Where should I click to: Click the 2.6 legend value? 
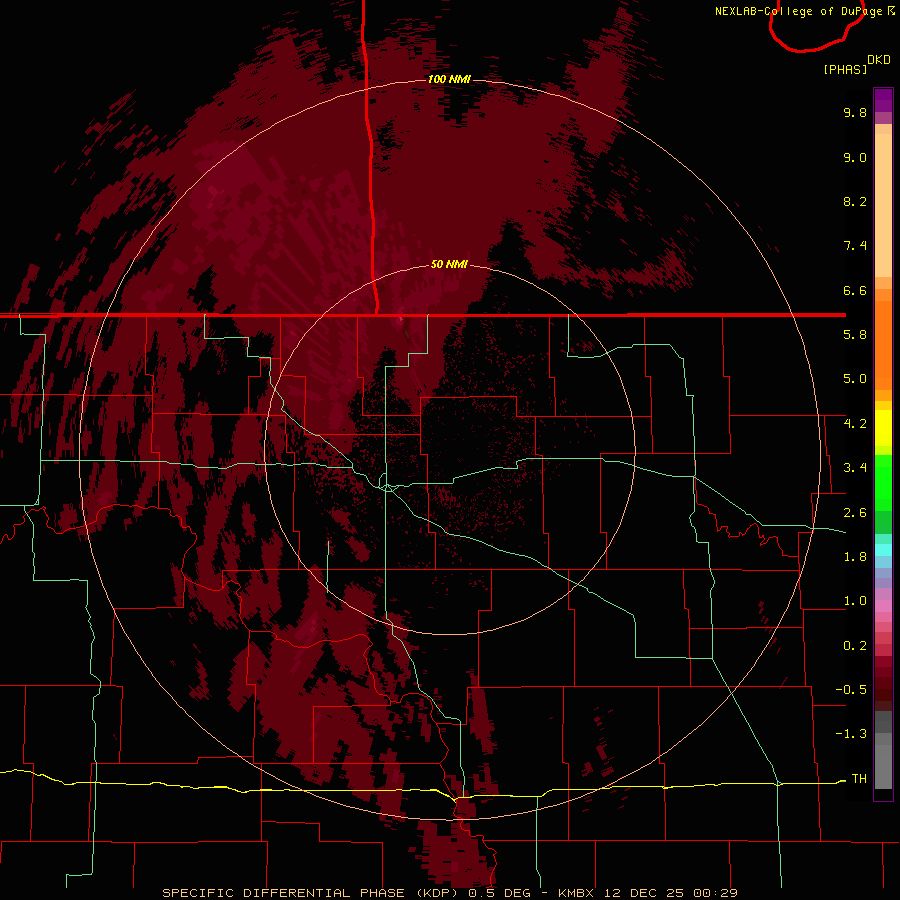point(855,513)
